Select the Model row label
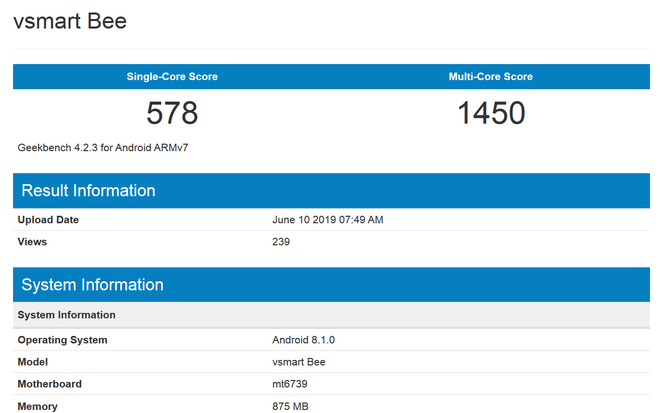Viewport: 660px width, 413px height. coord(33,362)
